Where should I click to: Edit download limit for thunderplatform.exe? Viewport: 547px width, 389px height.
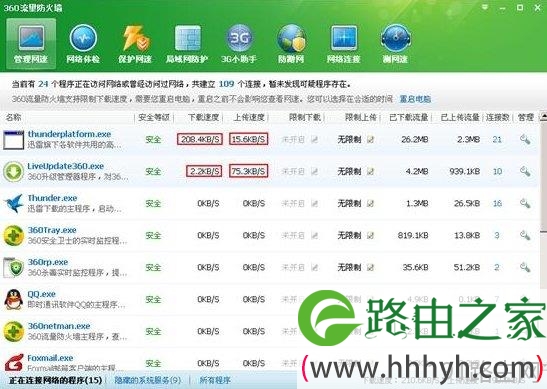pyautogui.click(x=314, y=140)
